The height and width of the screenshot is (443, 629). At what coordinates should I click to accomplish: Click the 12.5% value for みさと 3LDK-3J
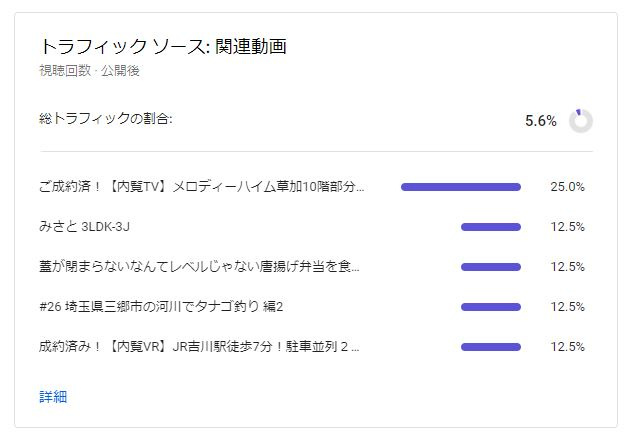point(567,227)
